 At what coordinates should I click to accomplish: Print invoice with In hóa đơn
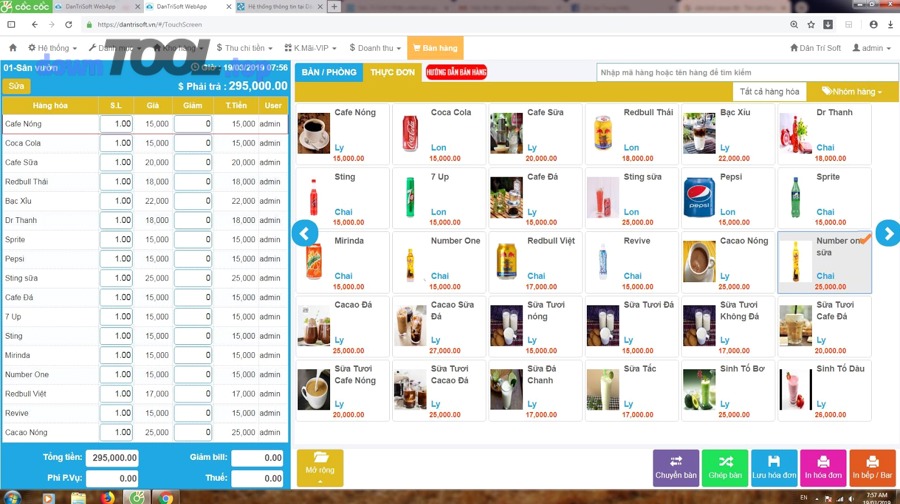(823, 468)
